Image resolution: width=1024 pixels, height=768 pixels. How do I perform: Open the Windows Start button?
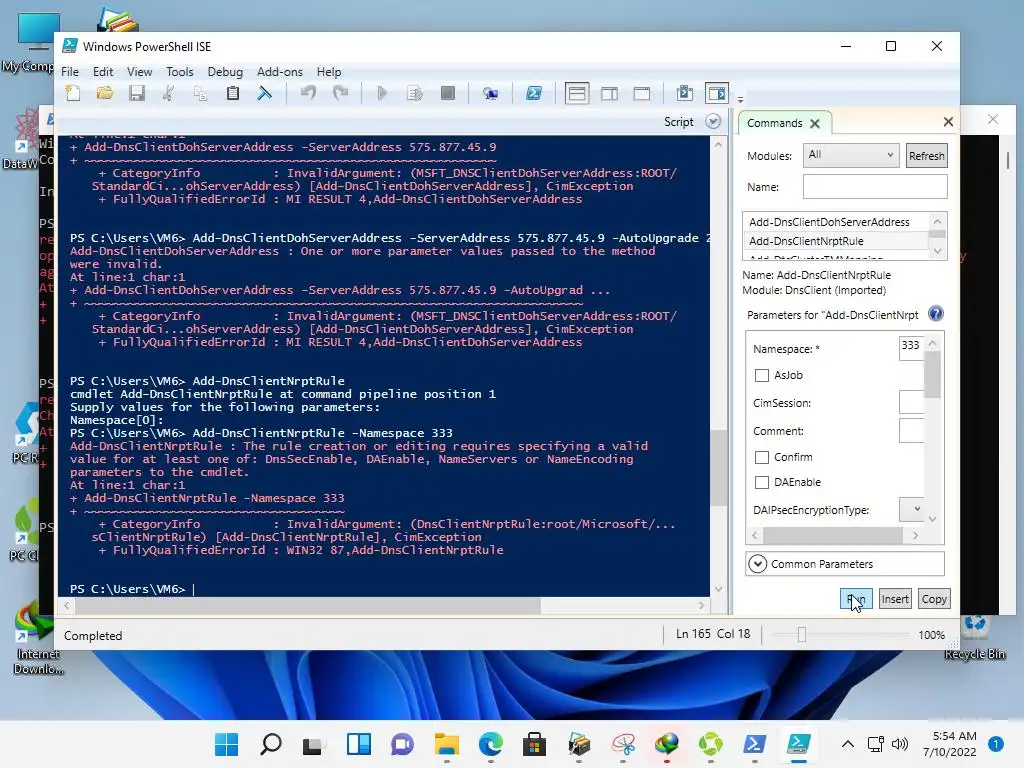227,744
